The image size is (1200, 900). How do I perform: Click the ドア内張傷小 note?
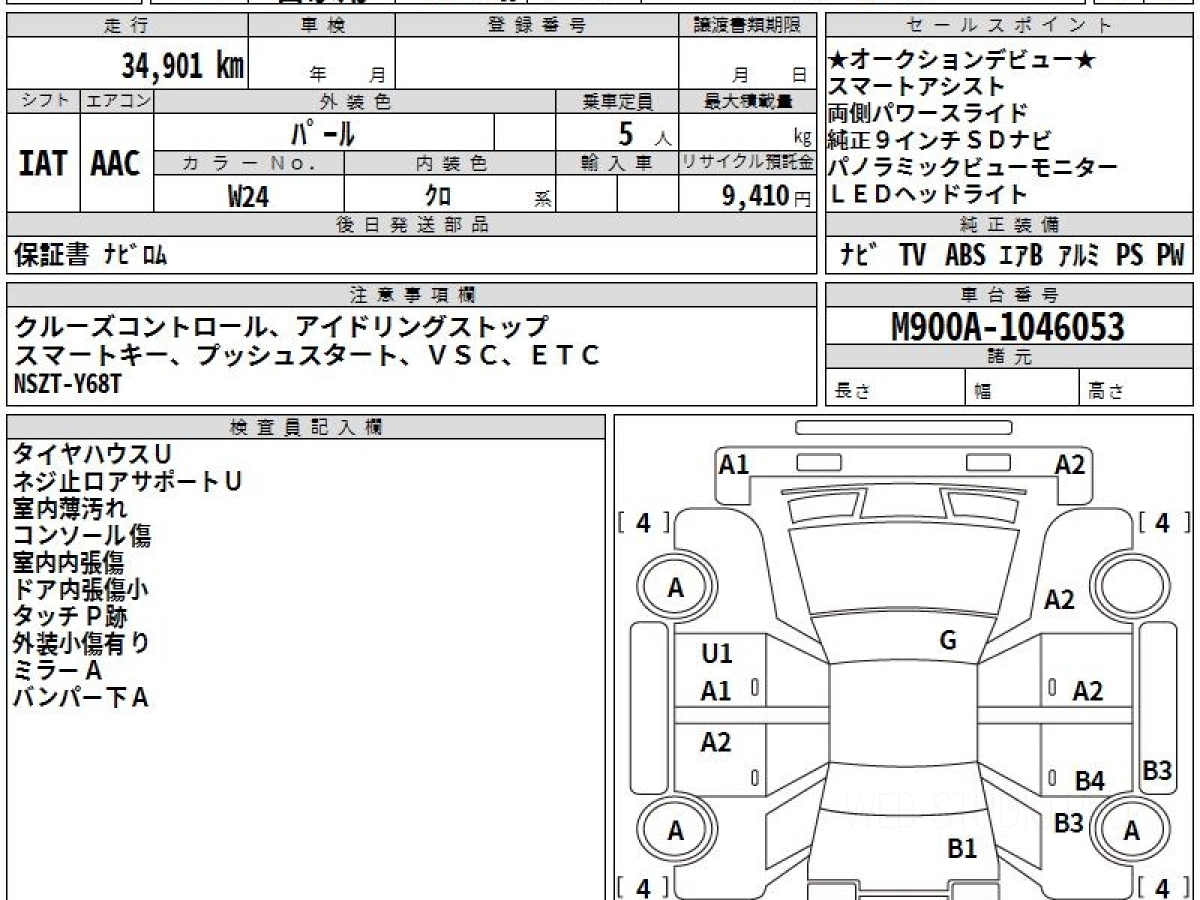click(81, 589)
